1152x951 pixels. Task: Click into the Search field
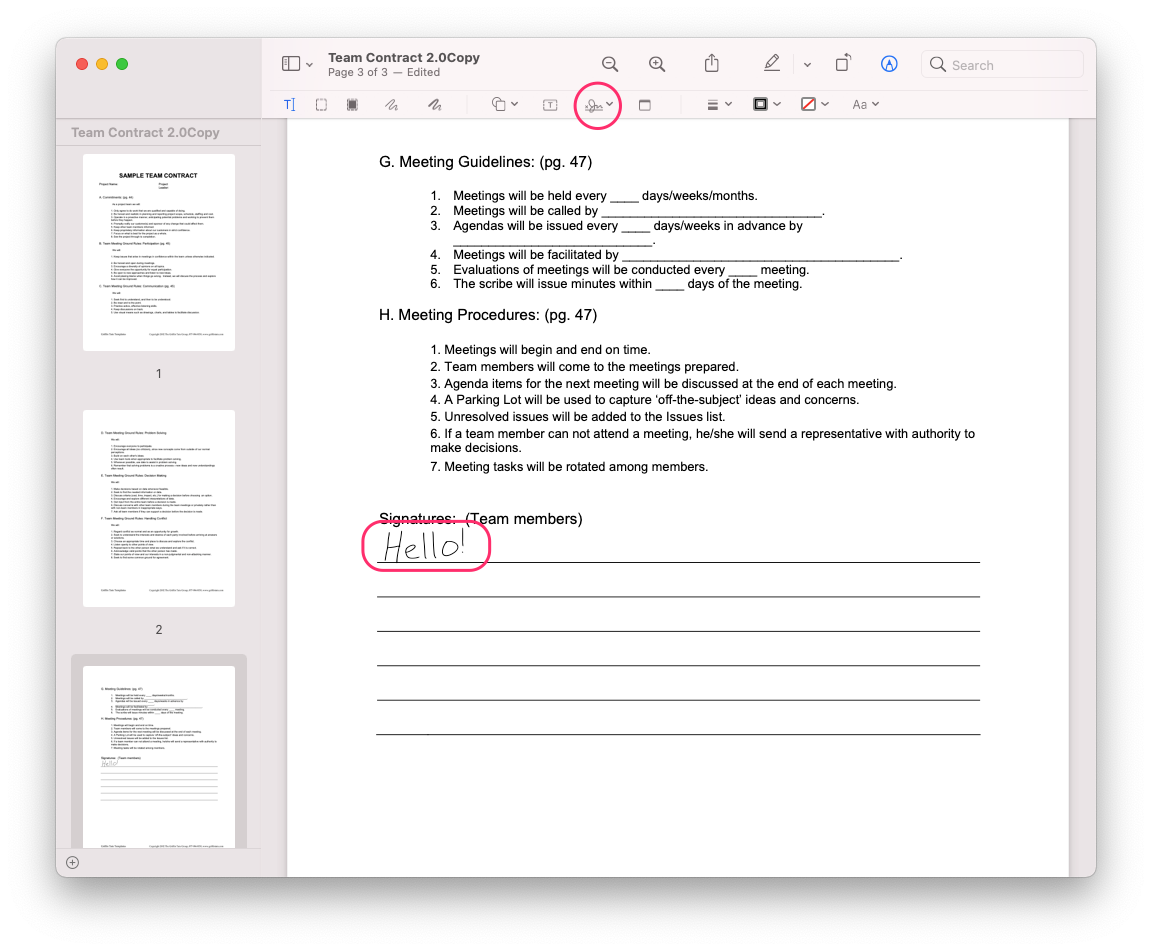pyautogui.click(x=1002, y=65)
